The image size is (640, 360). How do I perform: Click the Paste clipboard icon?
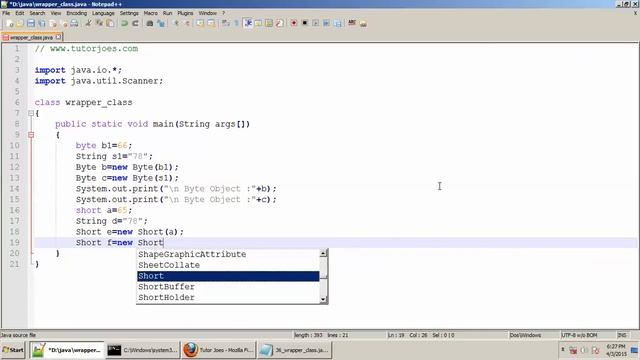pyautogui.click(x=110, y=23)
